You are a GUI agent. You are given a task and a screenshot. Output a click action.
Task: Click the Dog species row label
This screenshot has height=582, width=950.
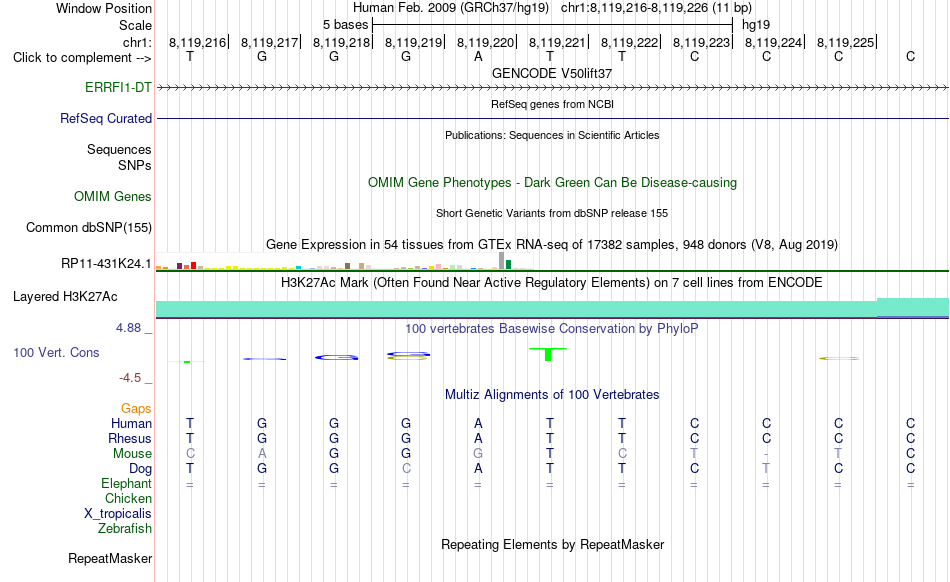[140, 468]
